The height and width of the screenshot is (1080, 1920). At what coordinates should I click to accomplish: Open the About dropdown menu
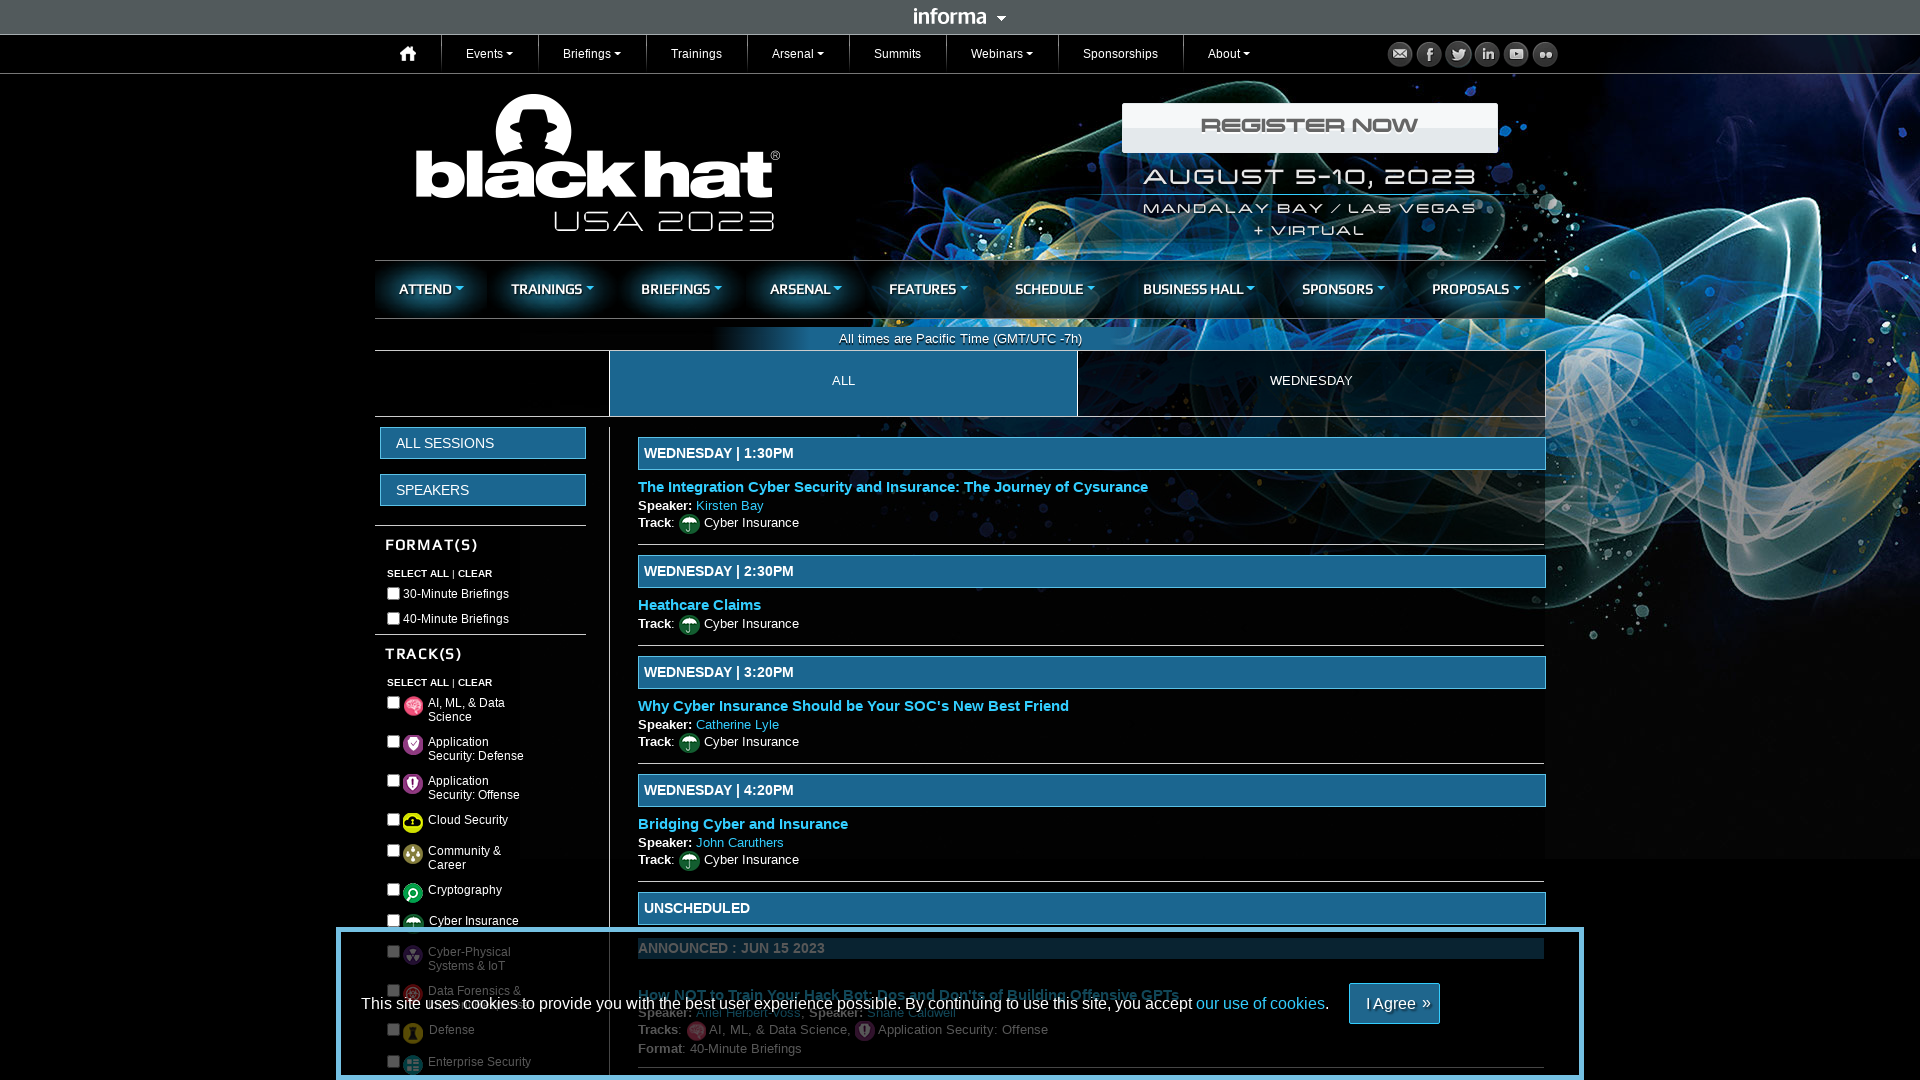coord(1229,54)
